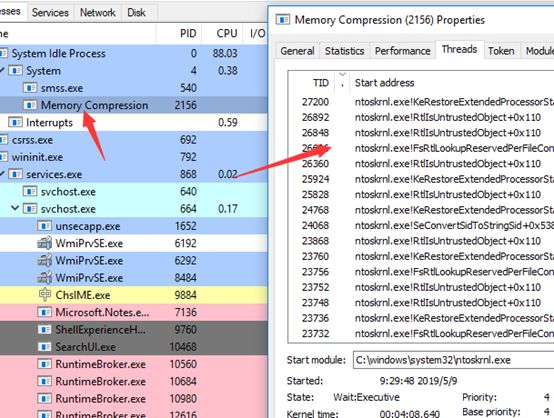Sort processes by CPU column

pyautogui.click(x=222, y=34)
